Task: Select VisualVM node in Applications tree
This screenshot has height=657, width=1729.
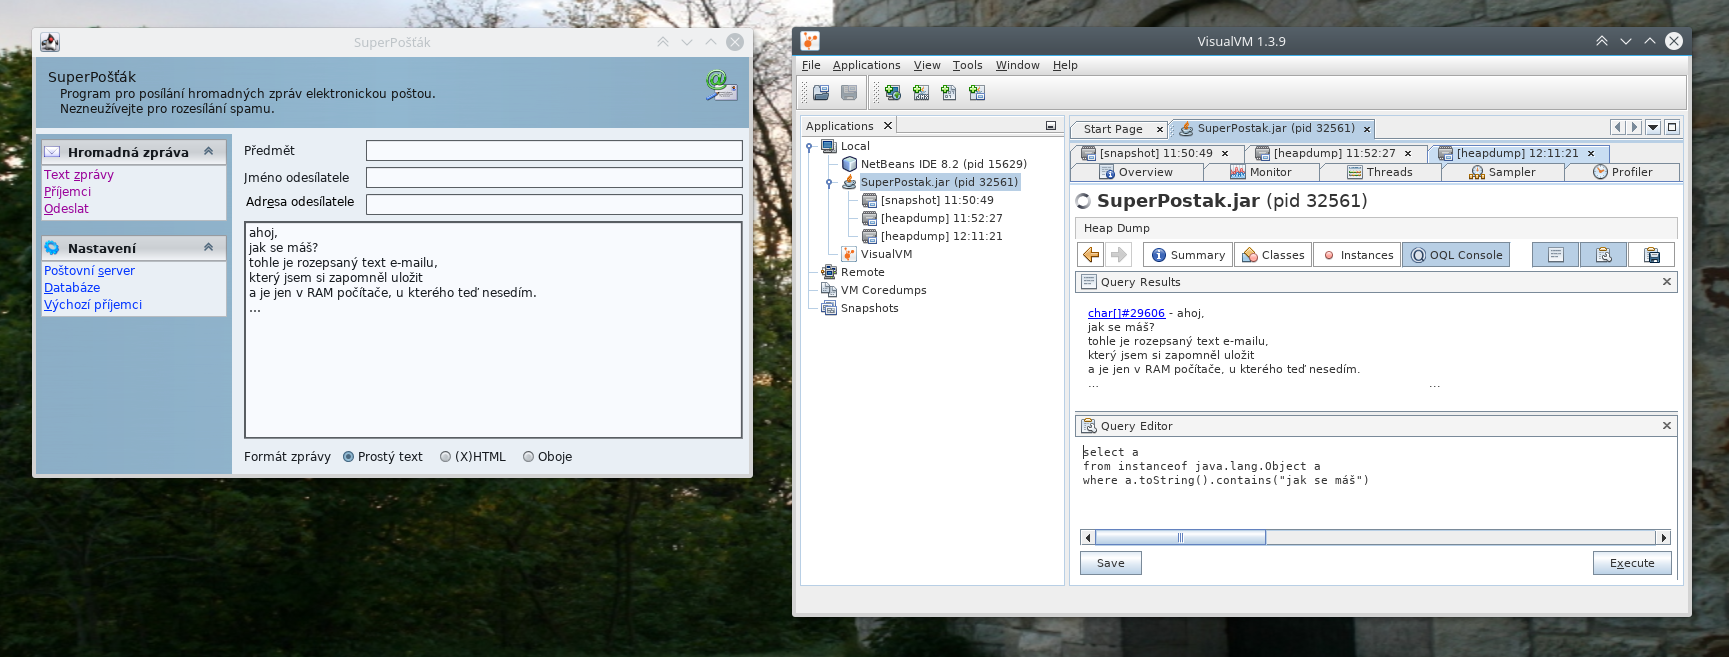Action: [x=886, y=254]
